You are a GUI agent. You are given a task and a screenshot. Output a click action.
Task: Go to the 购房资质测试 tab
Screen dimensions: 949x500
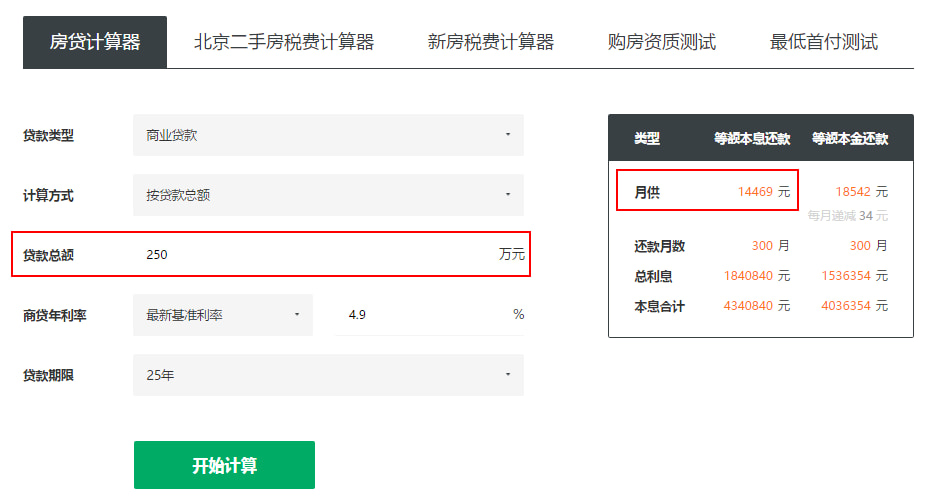662,42
